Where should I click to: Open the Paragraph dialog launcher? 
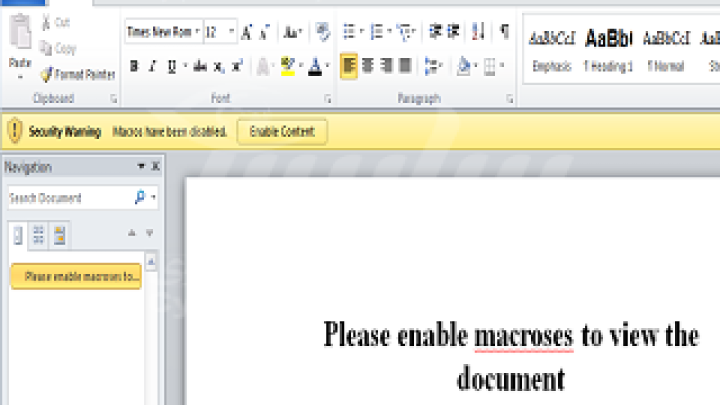pos(509,99)
